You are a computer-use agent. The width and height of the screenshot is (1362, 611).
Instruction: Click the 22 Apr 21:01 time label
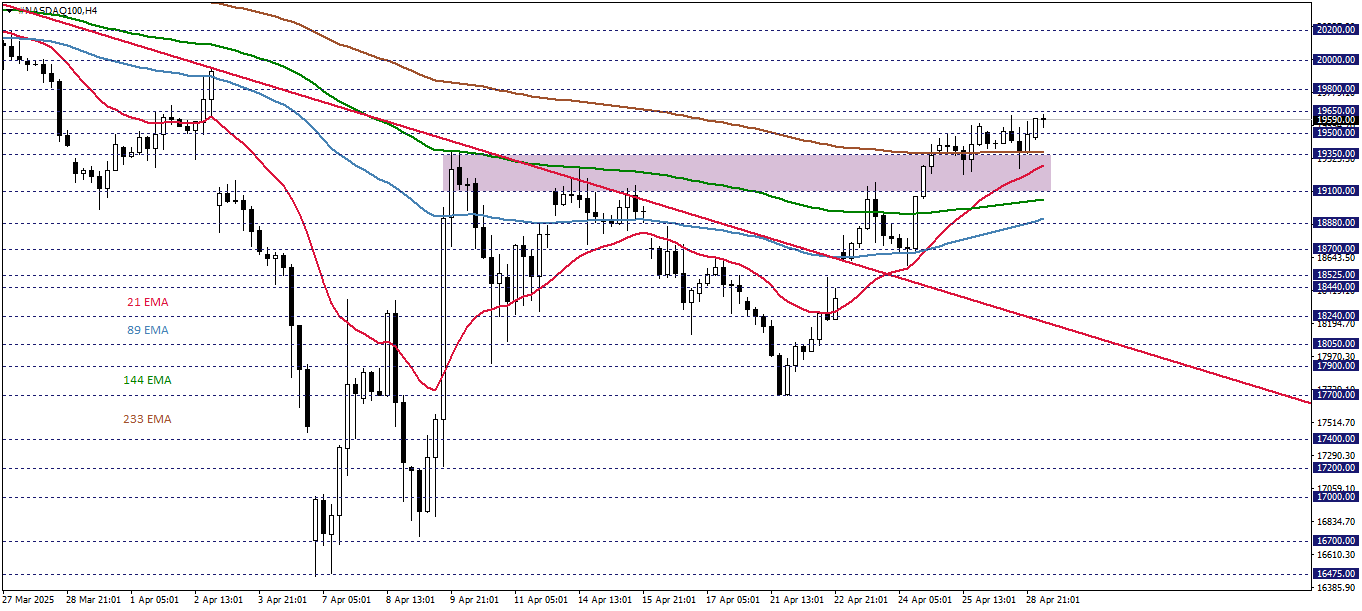point(862,600)
